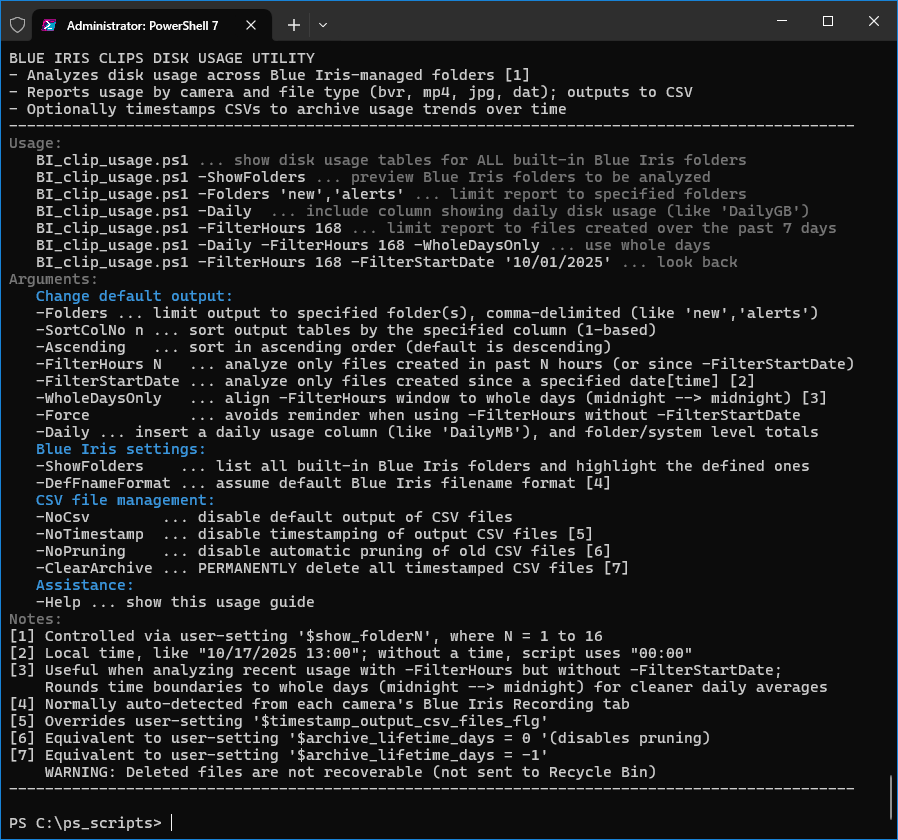The height and width of the screenshot is (840, 898).
Task: Select the Administrator: PowerShell 7 tab
Action: pyautogui.click(x=150, y=24)
